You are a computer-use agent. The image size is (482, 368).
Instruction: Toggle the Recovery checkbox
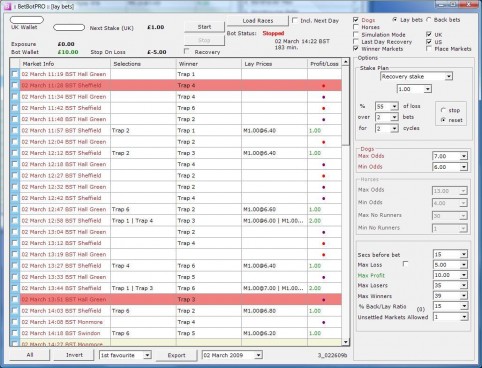coord(187,51)
